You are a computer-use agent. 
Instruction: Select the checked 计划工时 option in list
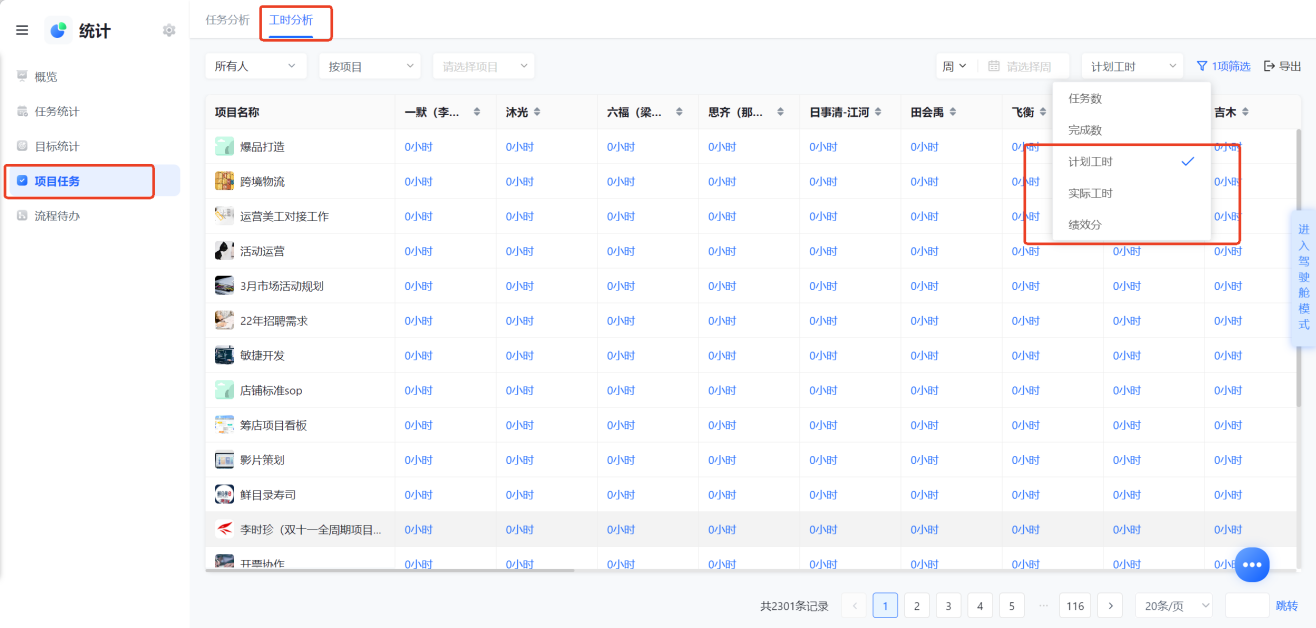point(1132,161)
